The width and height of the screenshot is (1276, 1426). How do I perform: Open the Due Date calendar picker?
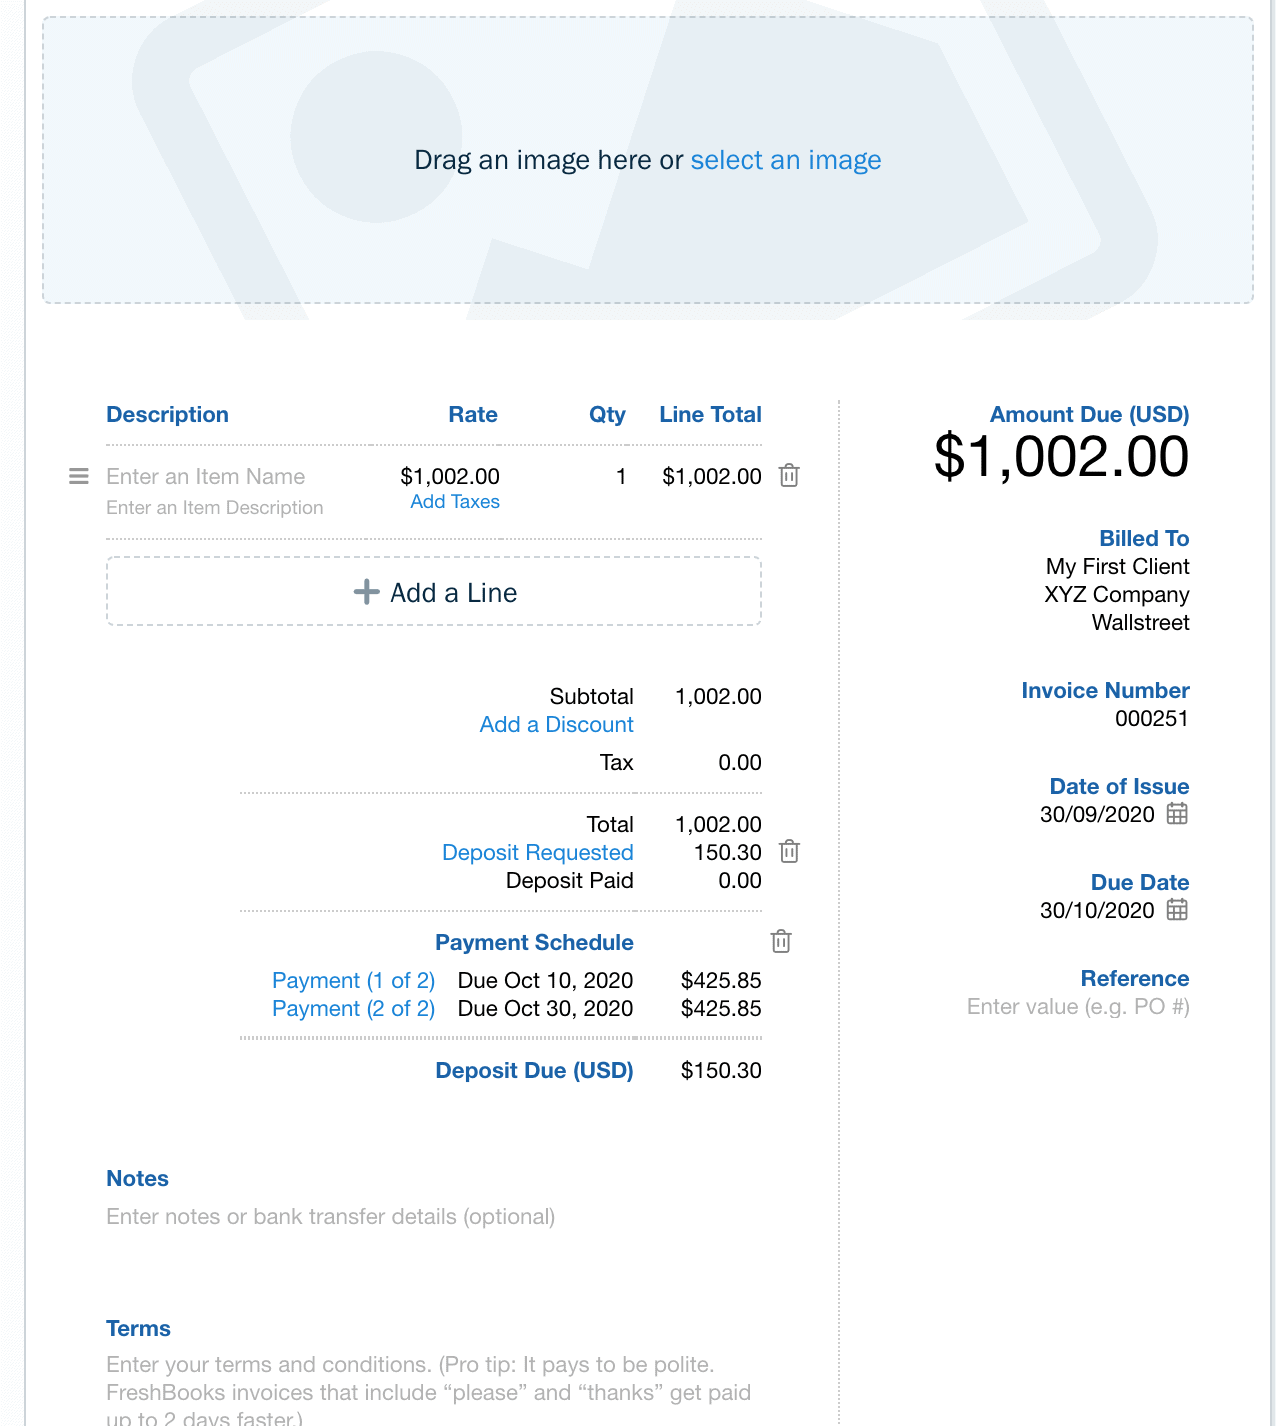pyautogui.click(x=1177, y=910)
